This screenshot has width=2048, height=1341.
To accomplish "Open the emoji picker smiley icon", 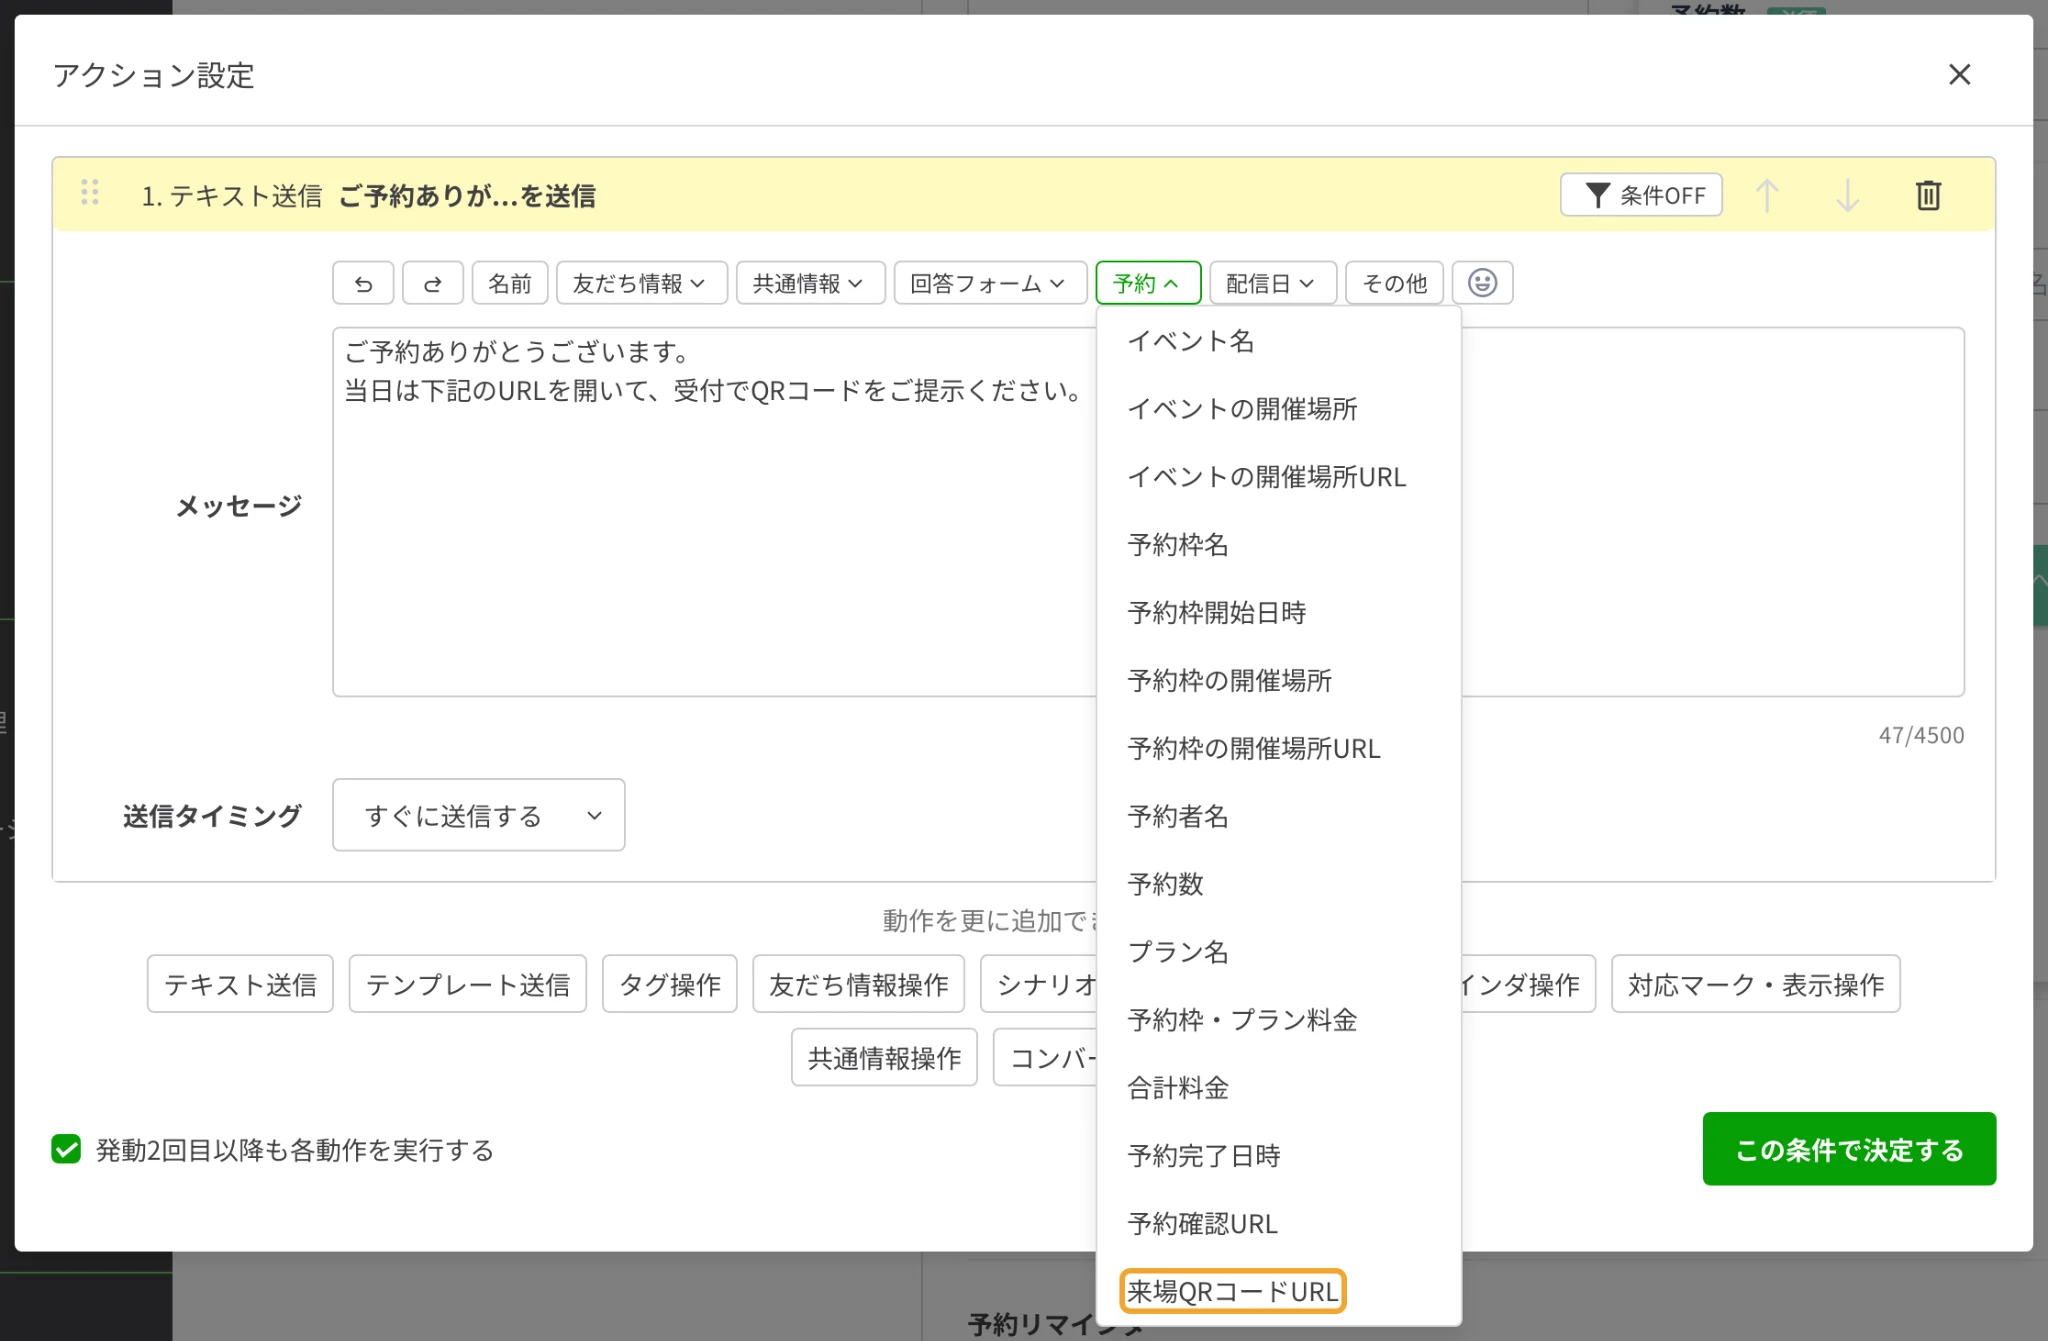I will coord(1482,284).
